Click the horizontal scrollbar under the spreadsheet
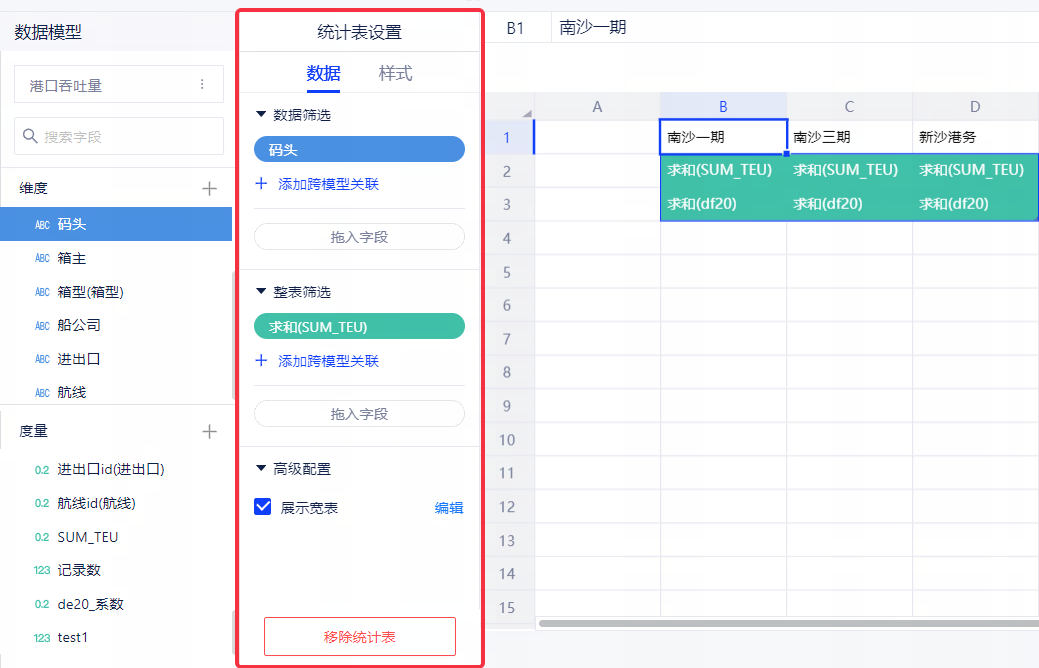The height and width of the screenshot is (668, 1039). coord(780,624)
